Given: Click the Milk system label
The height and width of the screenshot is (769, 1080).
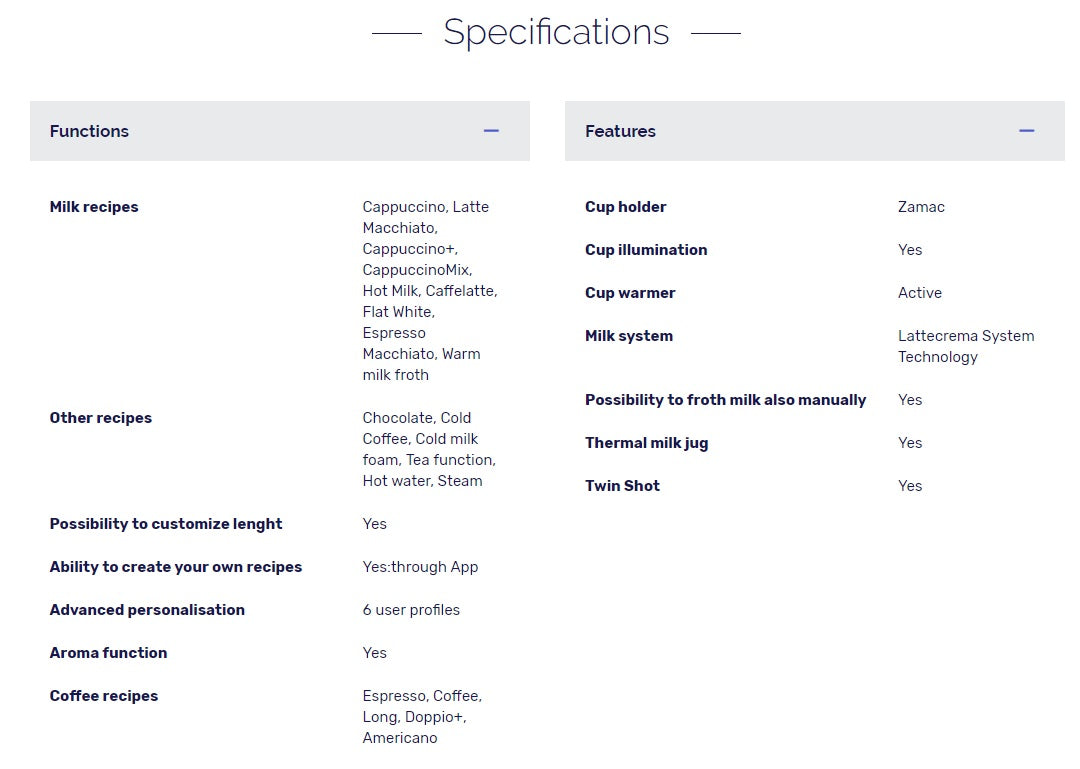Looking at the screenshot, I should (x=629, y=336).
